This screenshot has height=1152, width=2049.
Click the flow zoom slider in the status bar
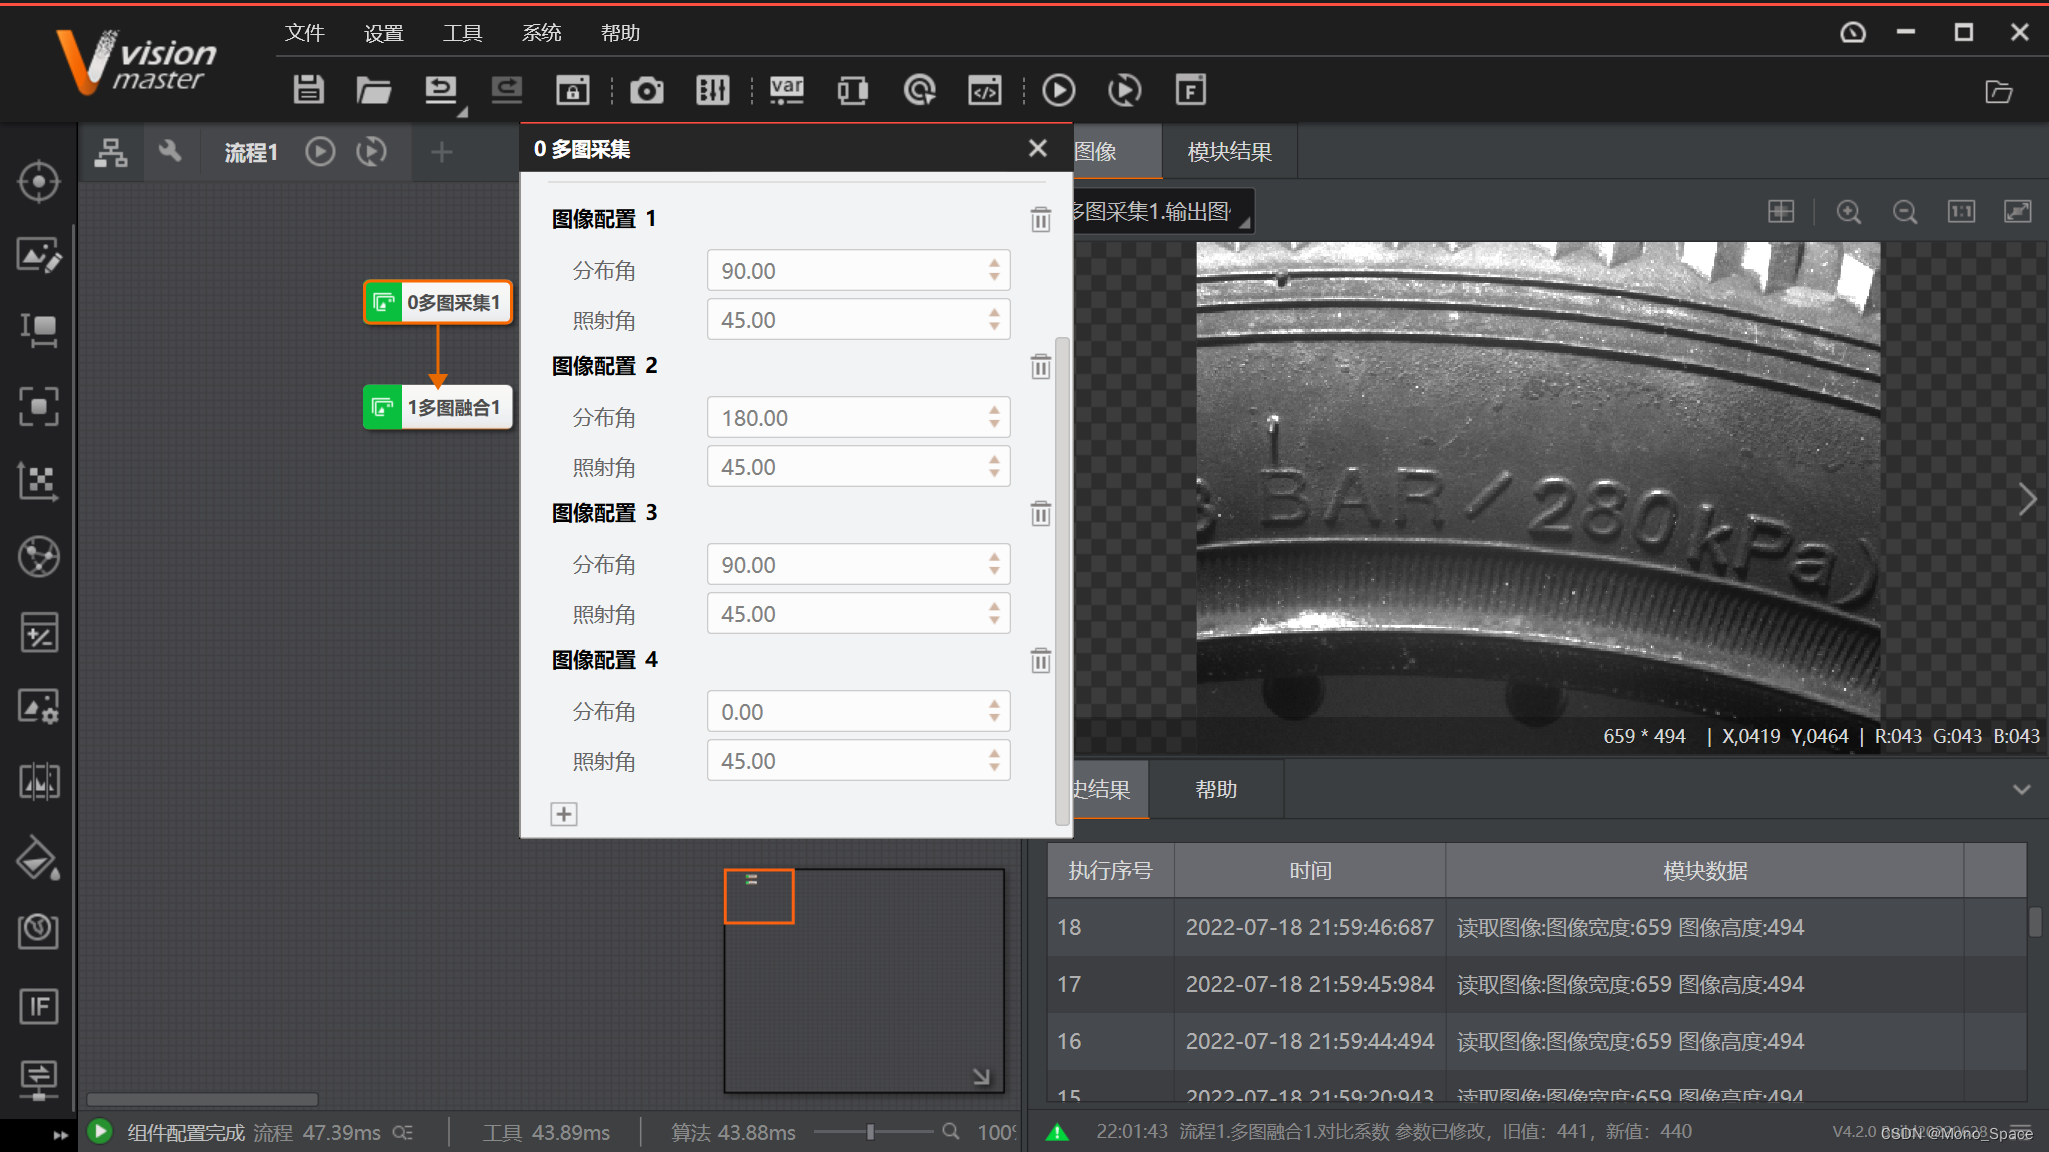click(x=871, y=1132)
